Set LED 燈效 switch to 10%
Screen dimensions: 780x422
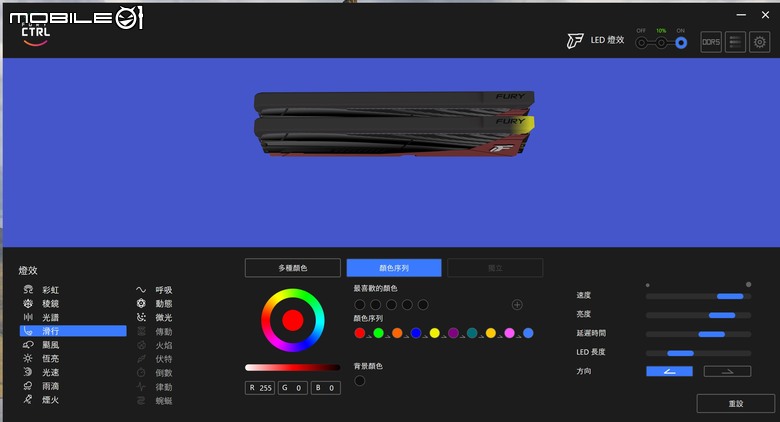(661, 43)
